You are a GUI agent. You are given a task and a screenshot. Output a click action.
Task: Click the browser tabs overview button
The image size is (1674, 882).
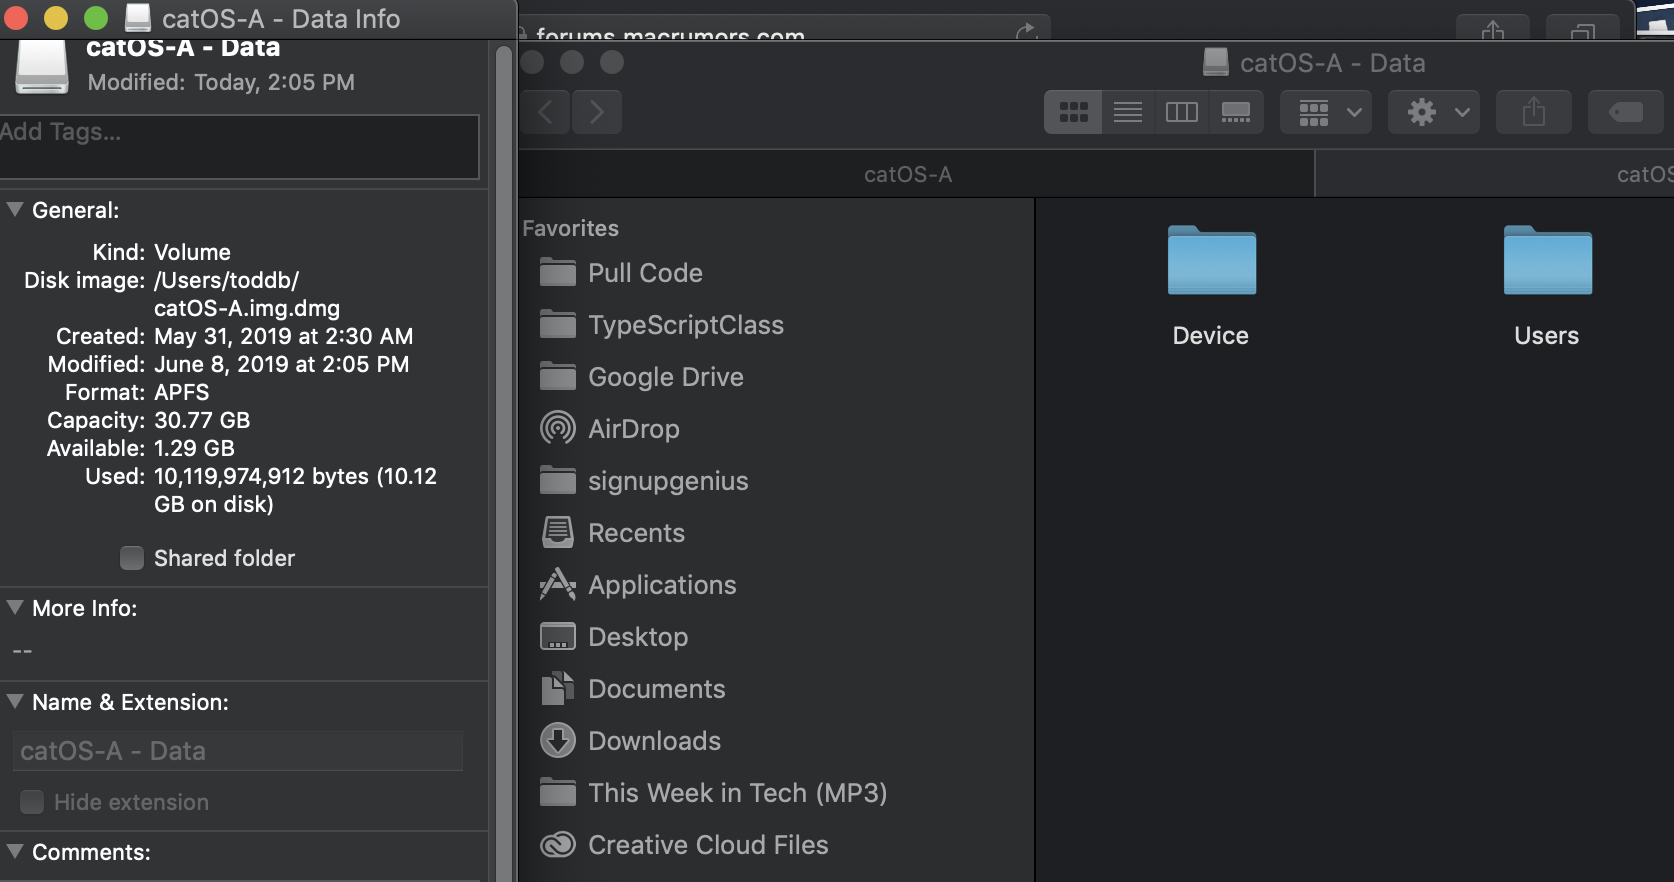tap(1583, 29)
